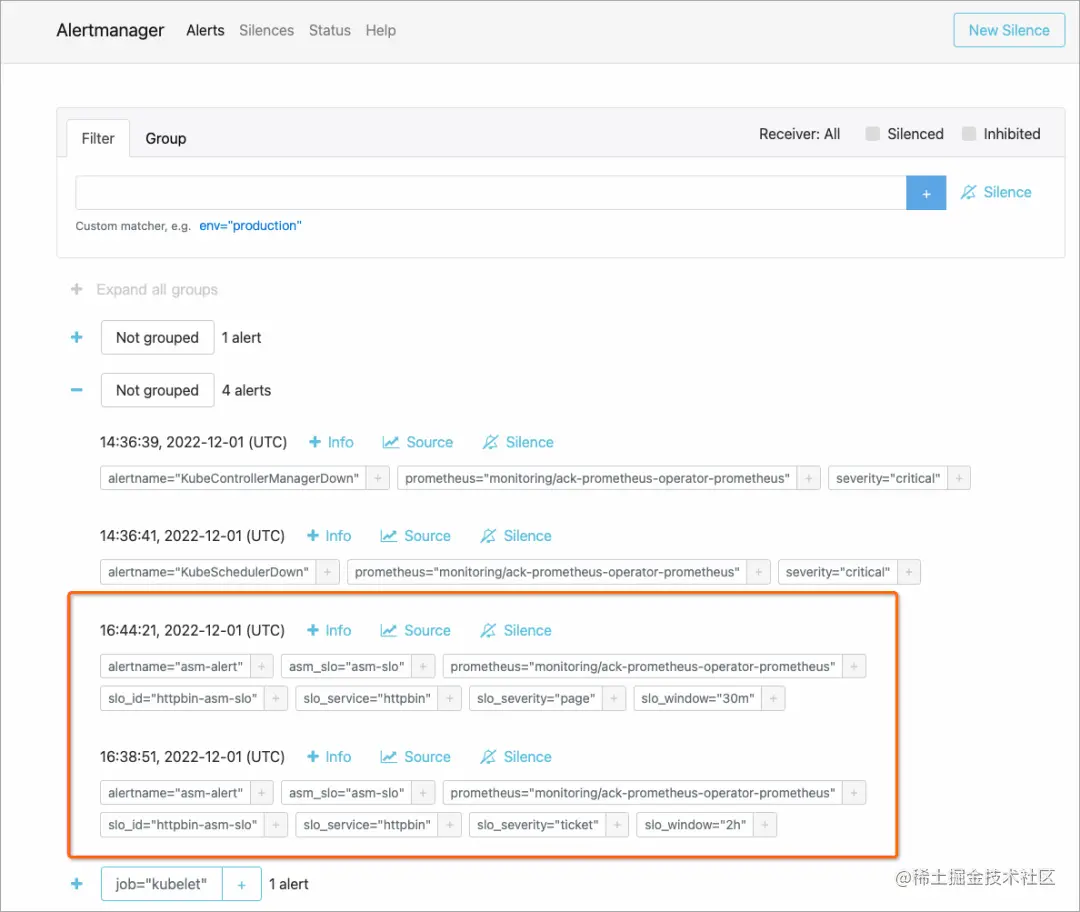
Task: Switch to the Group tab
Action: point(166,138)
